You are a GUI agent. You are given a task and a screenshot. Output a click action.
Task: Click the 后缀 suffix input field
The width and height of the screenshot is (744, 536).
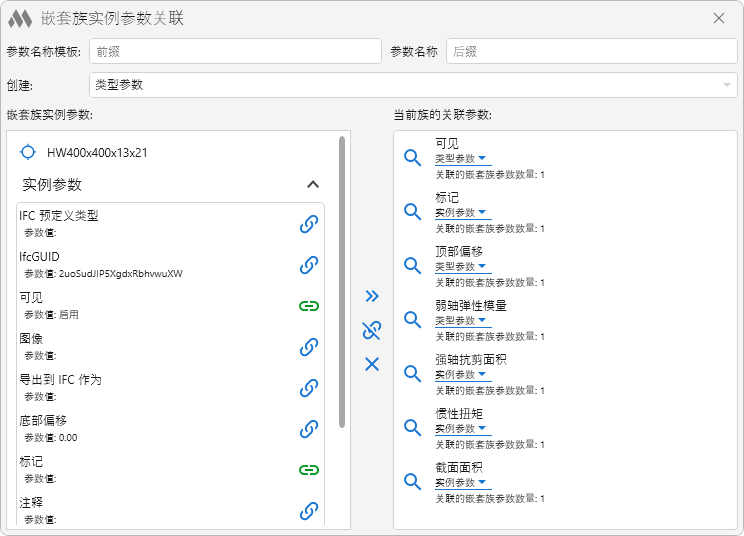coord(591,52)
